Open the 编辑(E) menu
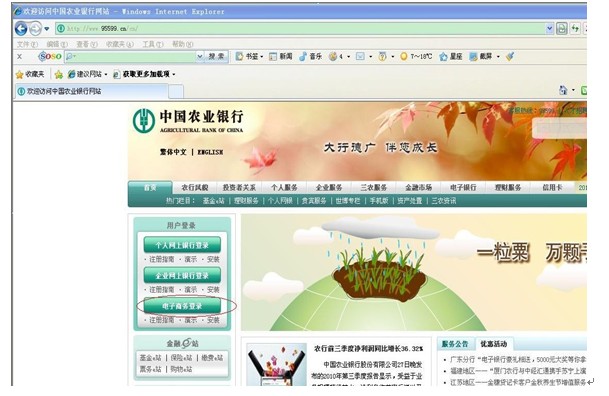 tap(57, 44)
